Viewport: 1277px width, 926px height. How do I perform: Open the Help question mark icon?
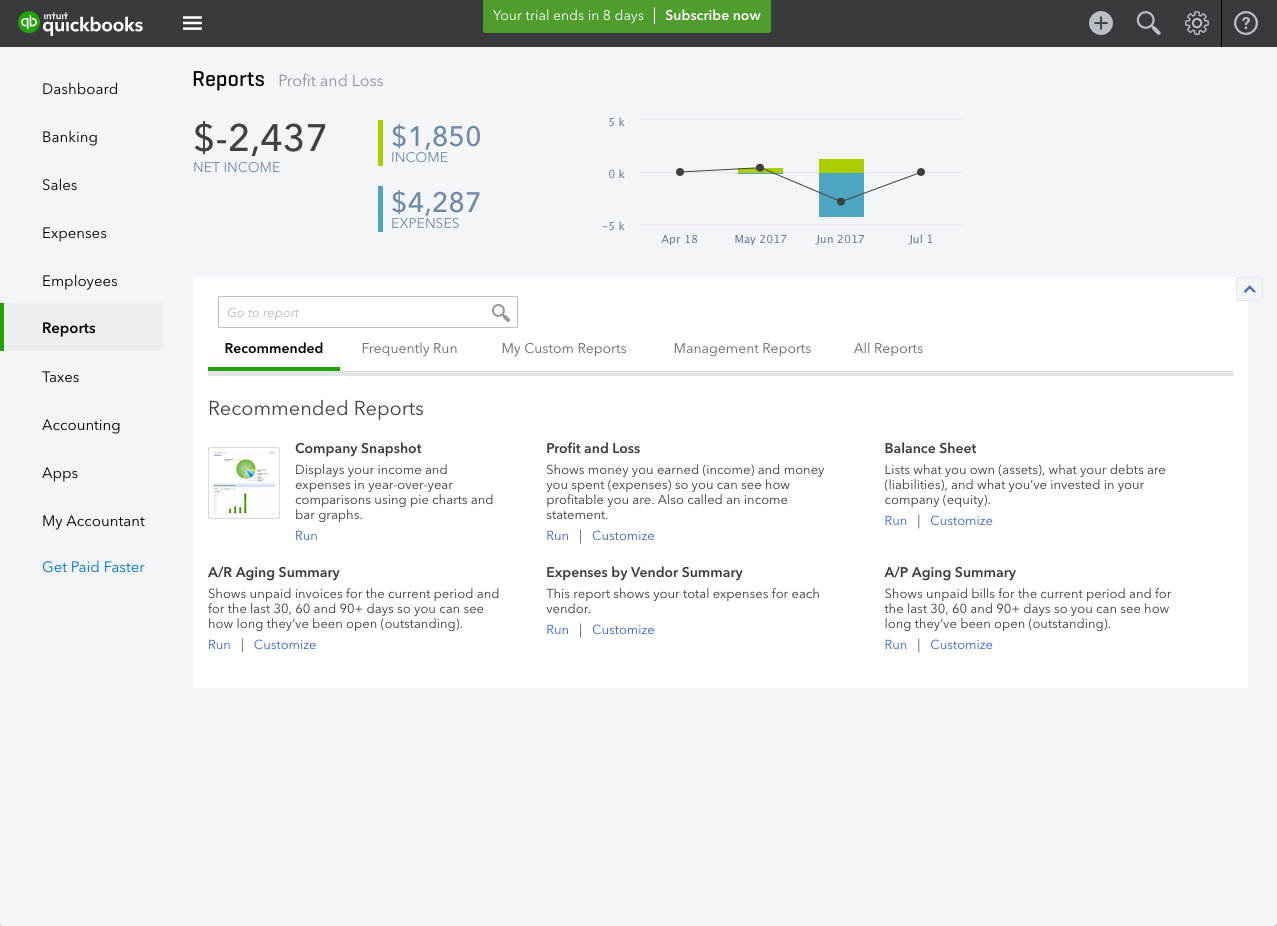click(1246, 23)
